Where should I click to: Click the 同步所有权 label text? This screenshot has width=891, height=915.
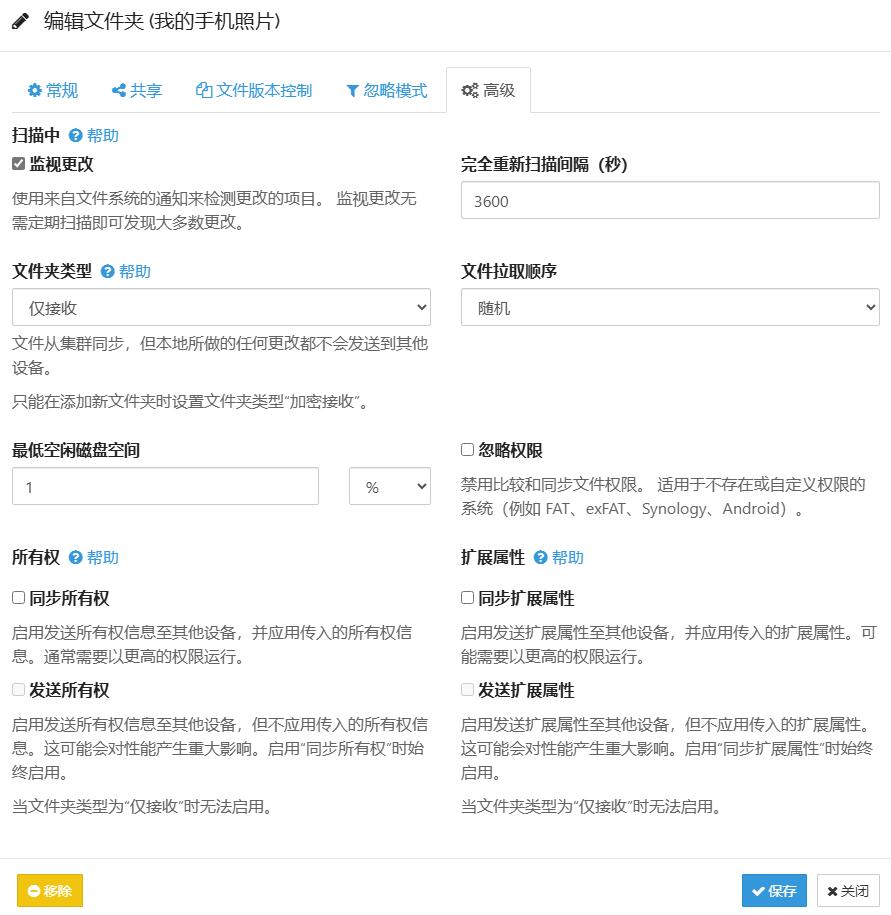(69, 598)
